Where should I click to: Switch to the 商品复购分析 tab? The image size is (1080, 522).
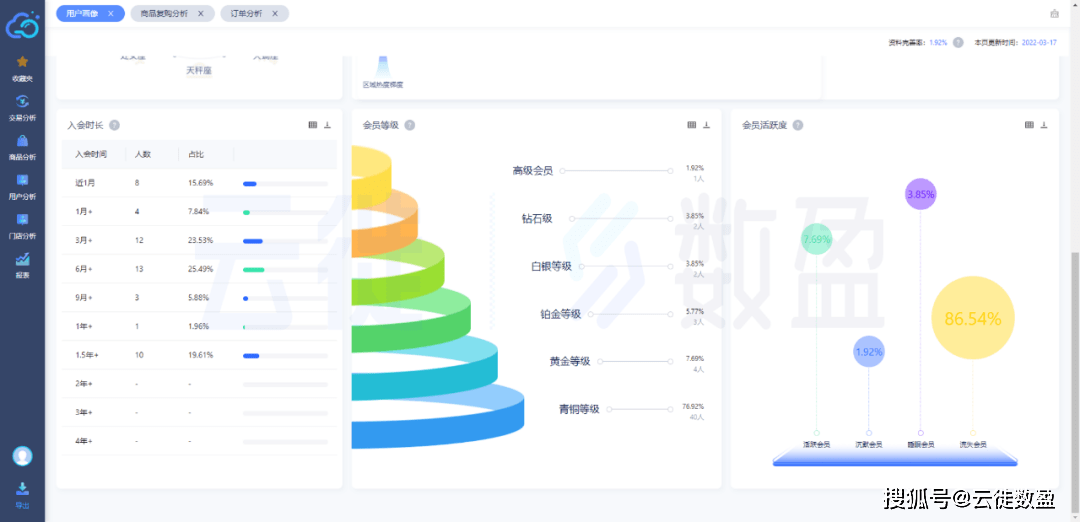point(163,13)
